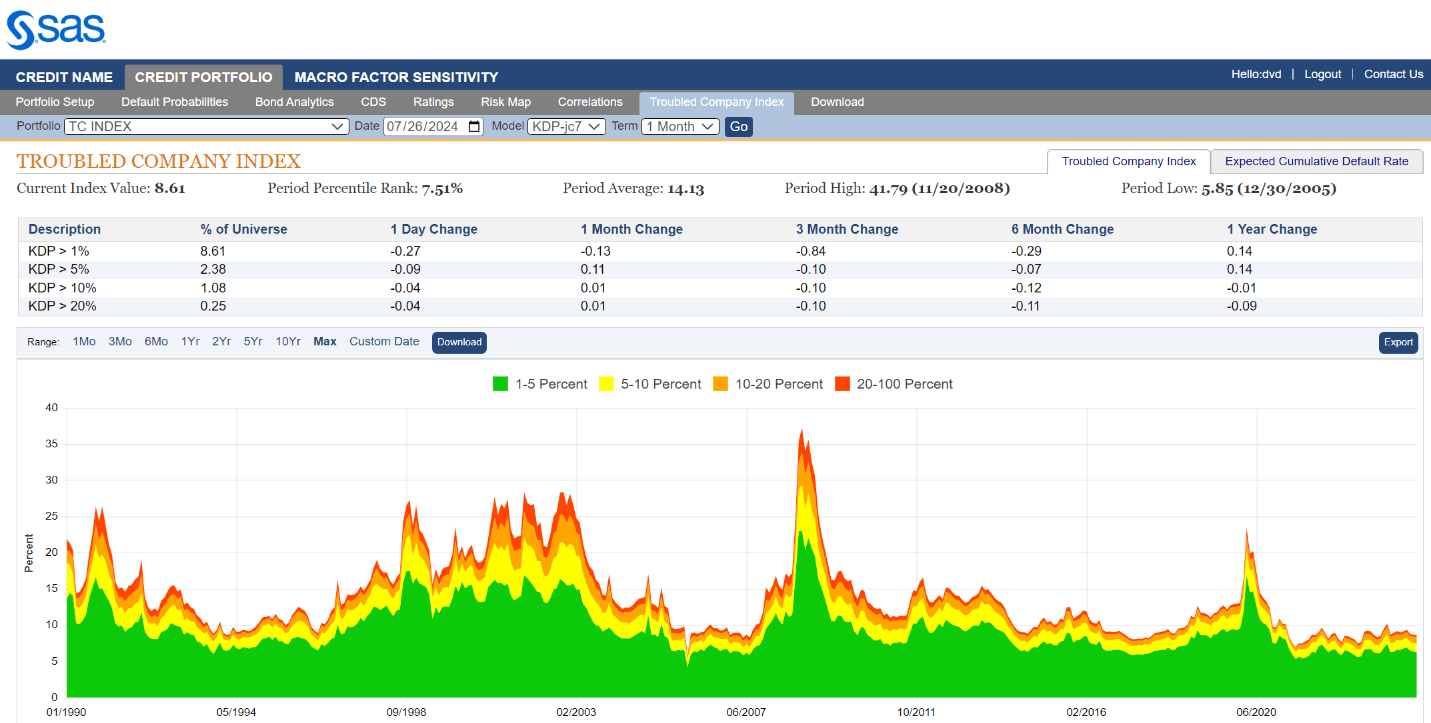
Task: Toggle the green 1-5 Percent legend swatch
Action: (x=501, y=384)
